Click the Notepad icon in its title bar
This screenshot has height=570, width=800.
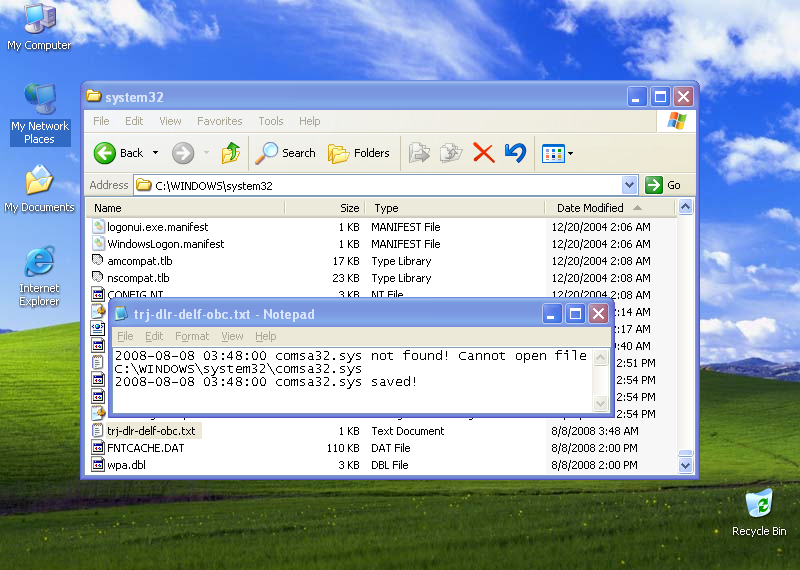[121, 313]
